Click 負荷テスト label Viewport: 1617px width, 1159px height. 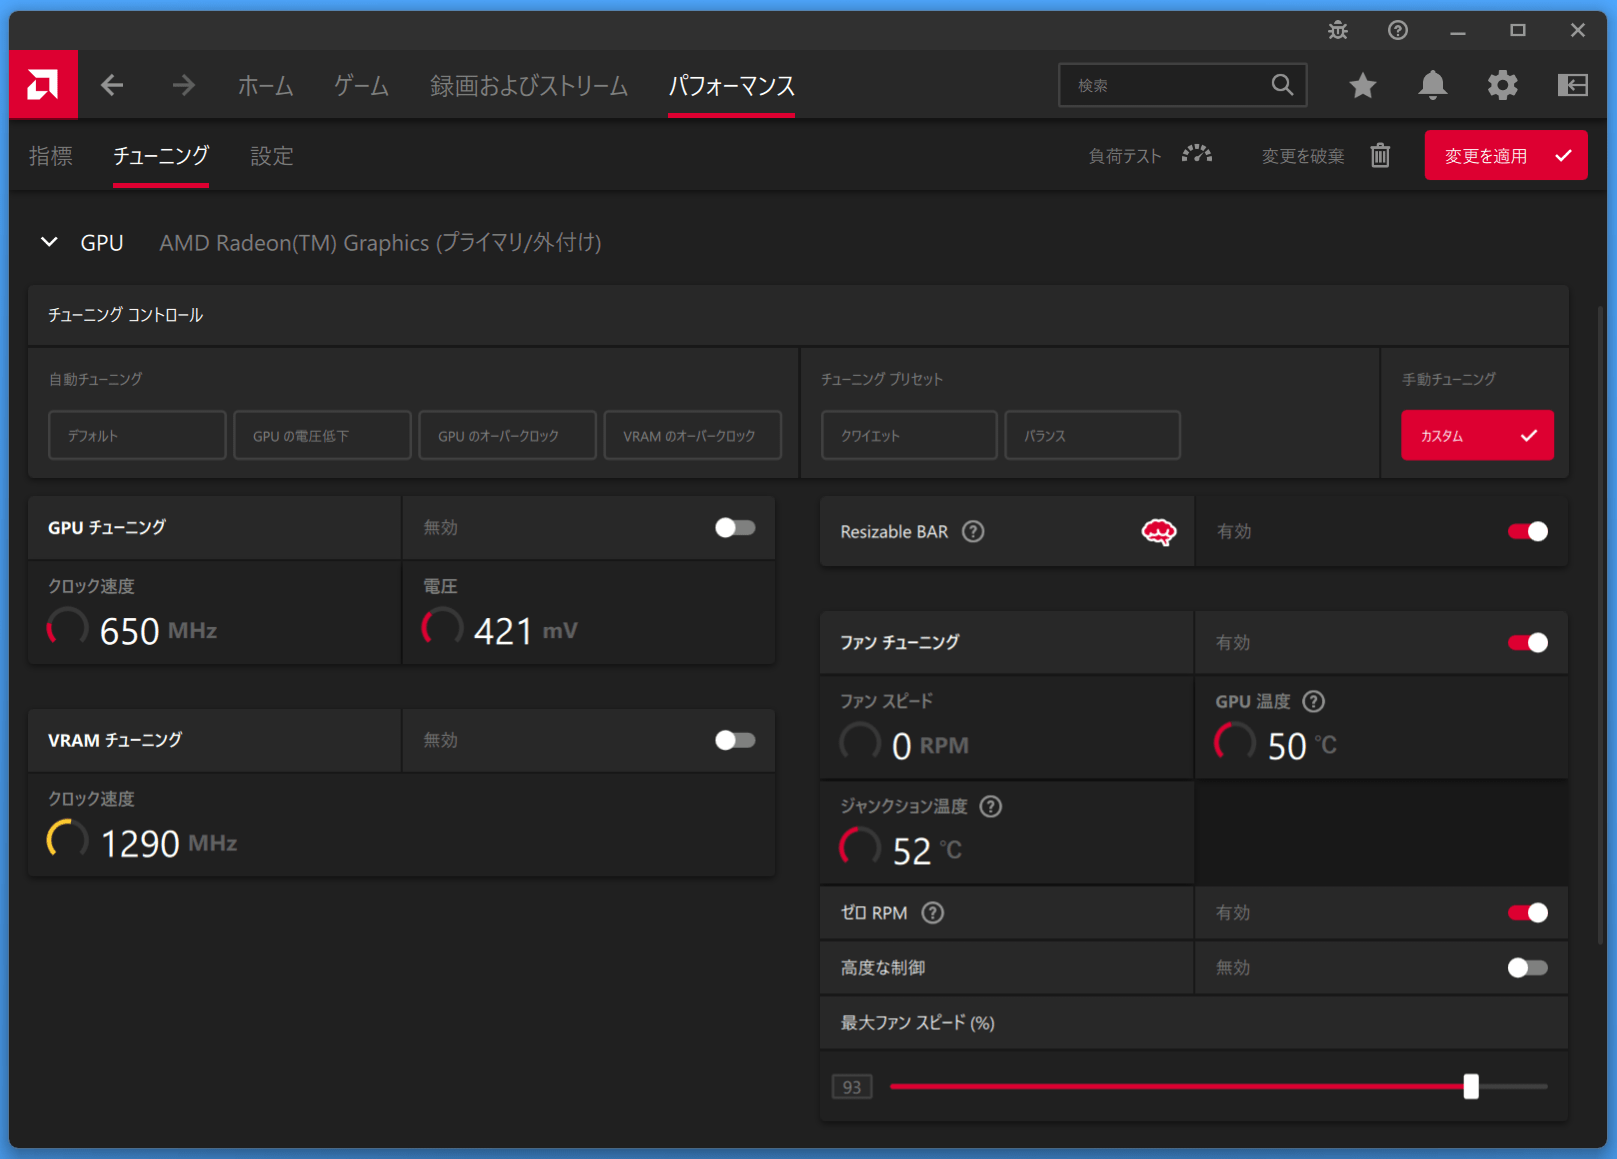tap(1125, 156)
